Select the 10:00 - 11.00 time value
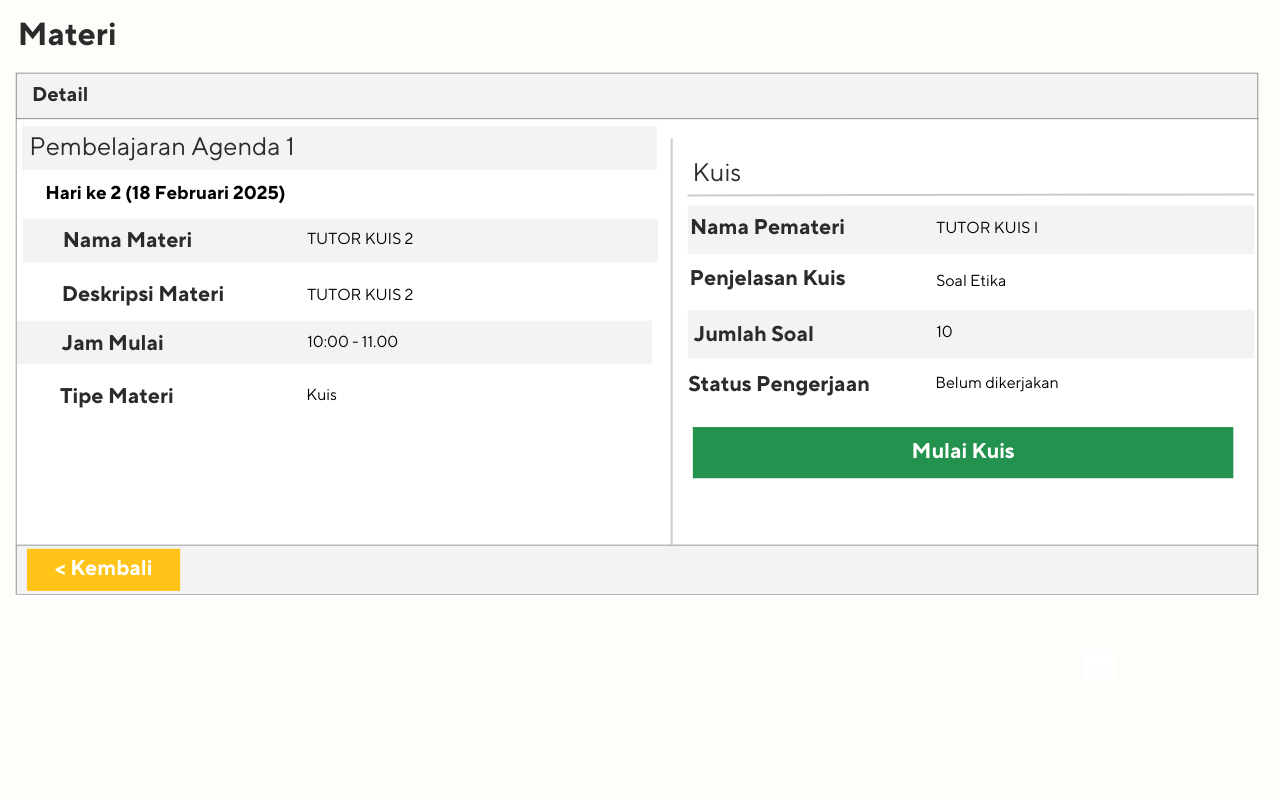The height and width of the screenshot is (800, 1280). click(x=352, y=342)
